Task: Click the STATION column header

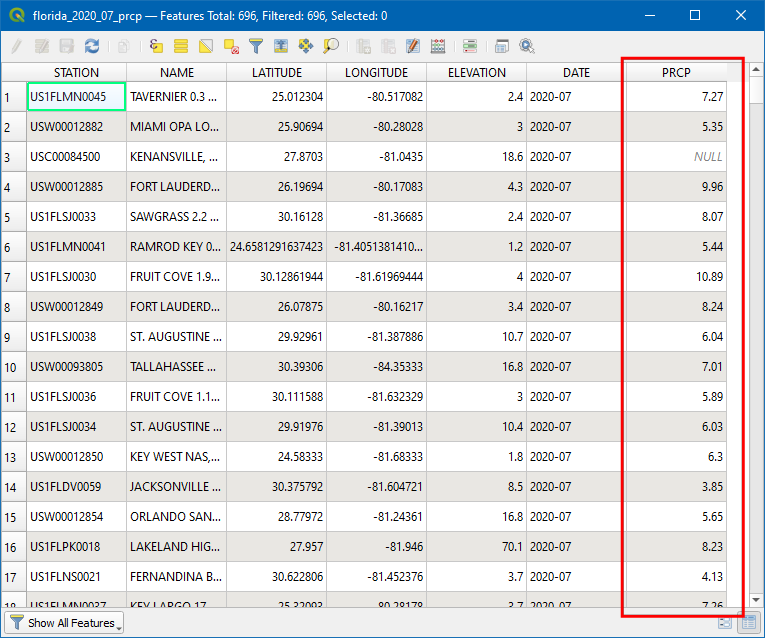Action: point(76,73)
